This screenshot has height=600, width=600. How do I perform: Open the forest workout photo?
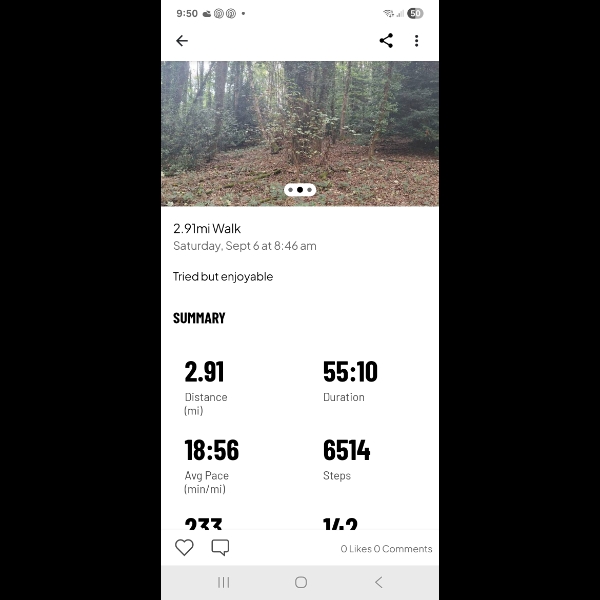(300, 134)
